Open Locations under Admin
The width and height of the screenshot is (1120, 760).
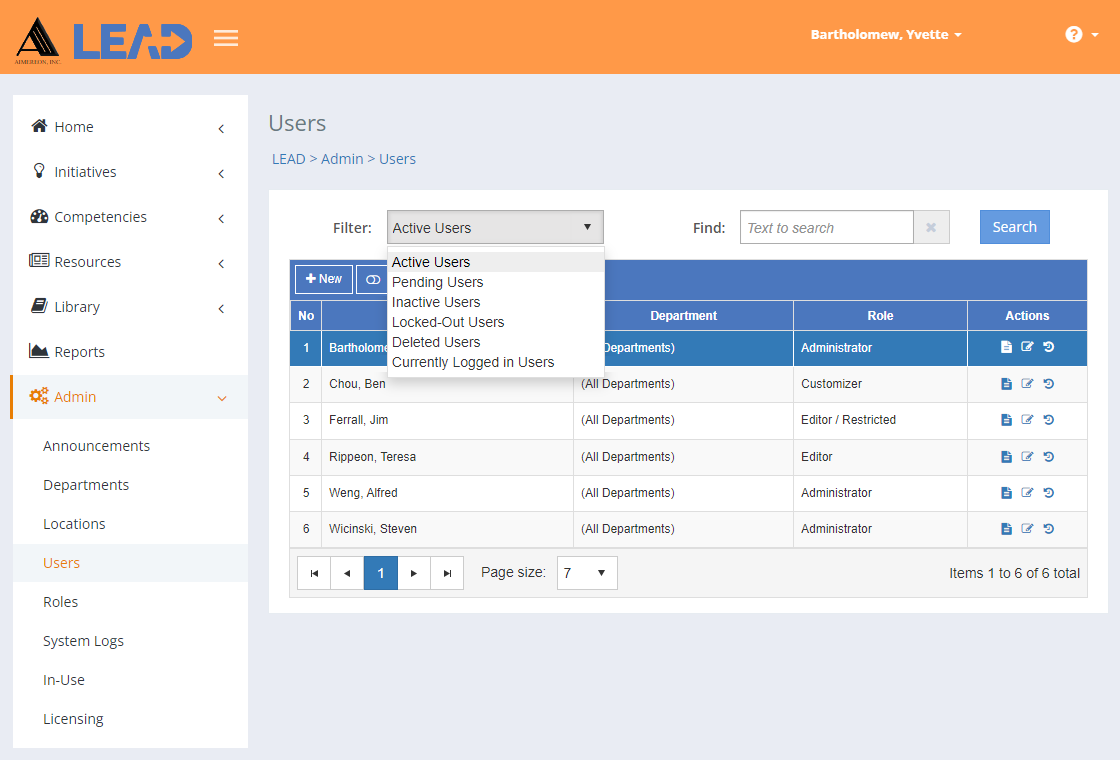74,524
